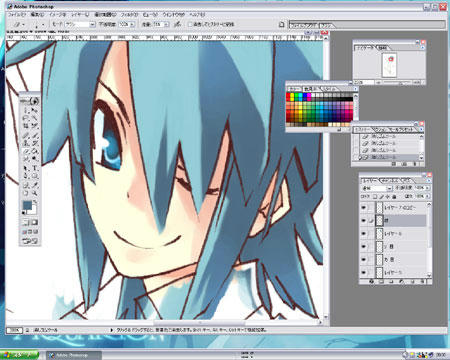Open the 編集 (Edit) menu

point(37,15)
